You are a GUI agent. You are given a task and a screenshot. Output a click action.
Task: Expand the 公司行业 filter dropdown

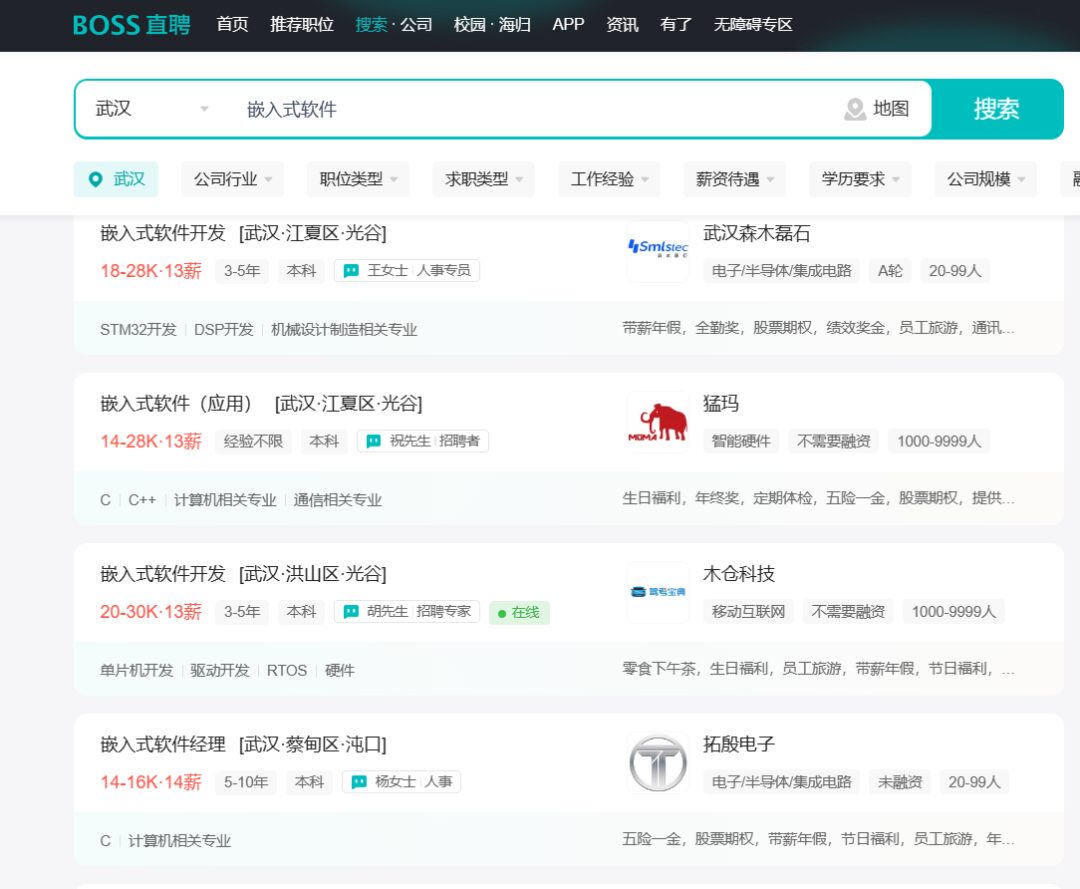[x=233, y=179]
